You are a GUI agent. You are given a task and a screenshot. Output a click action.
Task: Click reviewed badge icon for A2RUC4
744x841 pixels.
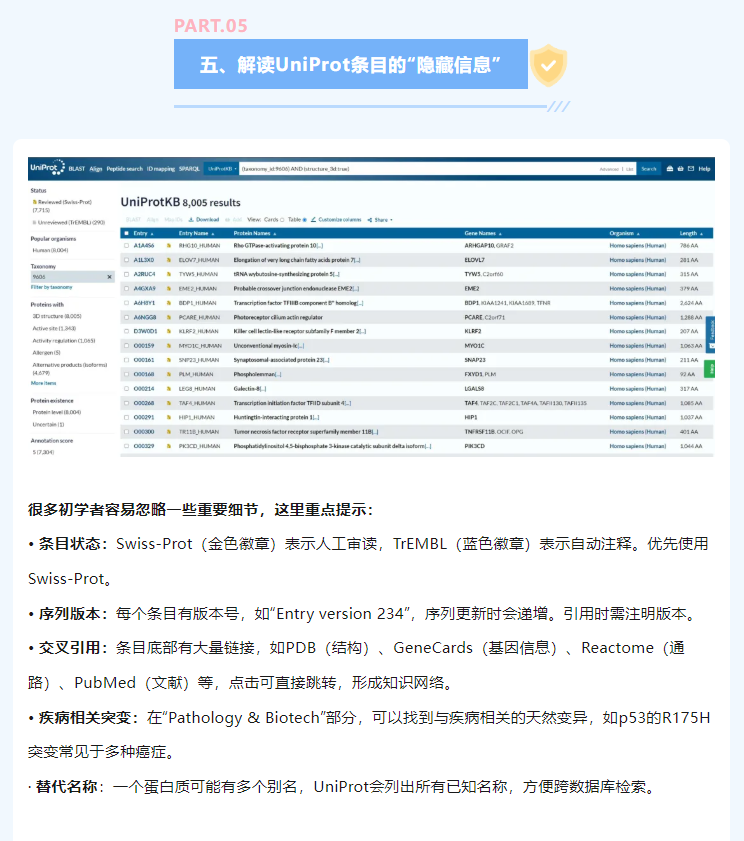168,274
